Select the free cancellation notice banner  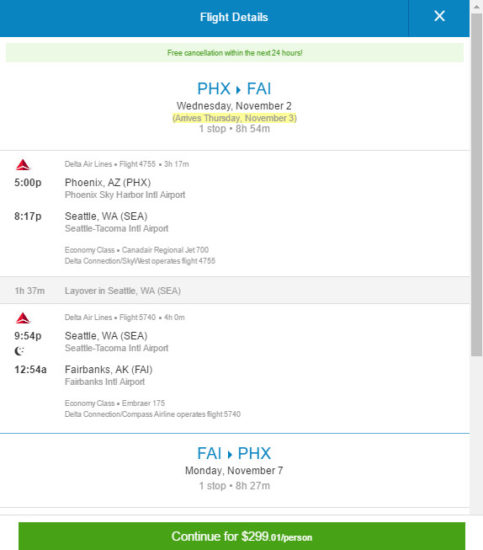pyautogui.click(x=235, y=53)
